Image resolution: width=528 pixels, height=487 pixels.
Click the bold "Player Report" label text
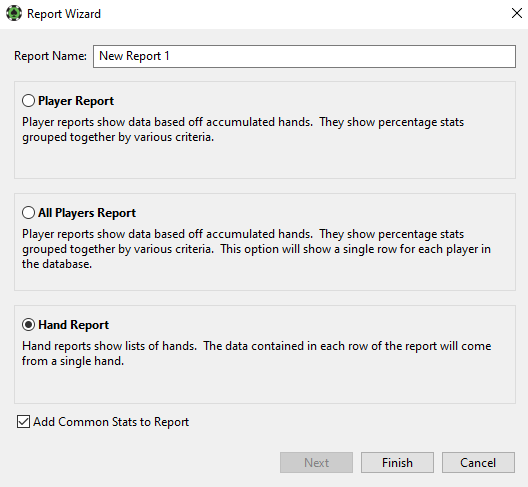[x=76, y=101]
